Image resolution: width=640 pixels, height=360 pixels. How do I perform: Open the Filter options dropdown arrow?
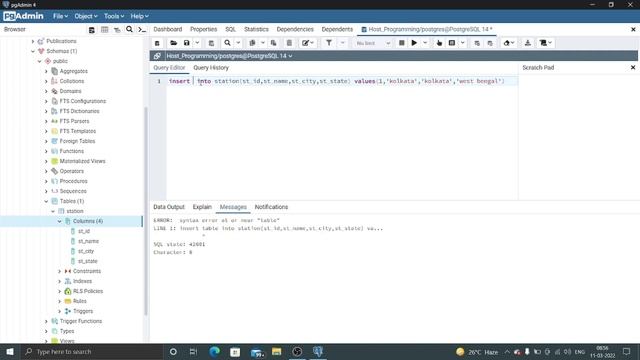coord(342,43)
